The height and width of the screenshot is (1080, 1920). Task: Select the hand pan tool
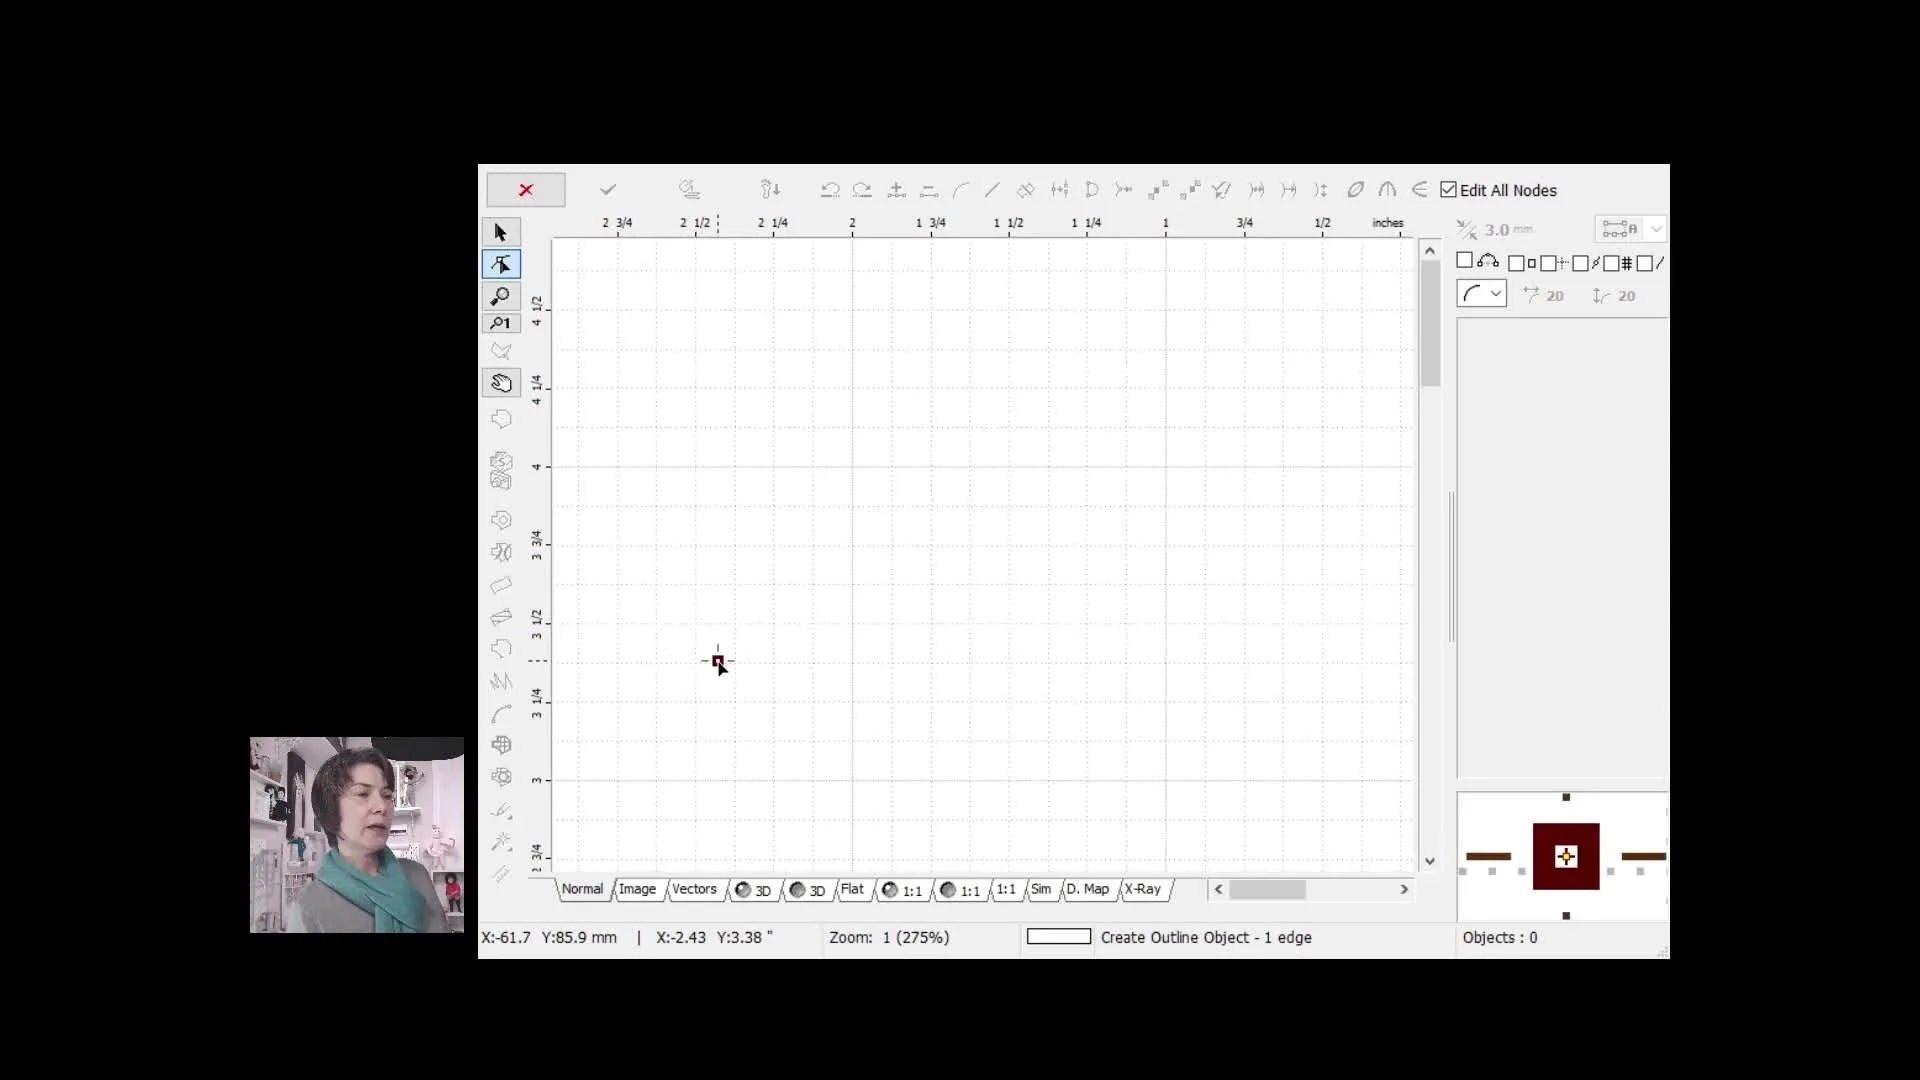pyautogui.click(x=501, y=383)
